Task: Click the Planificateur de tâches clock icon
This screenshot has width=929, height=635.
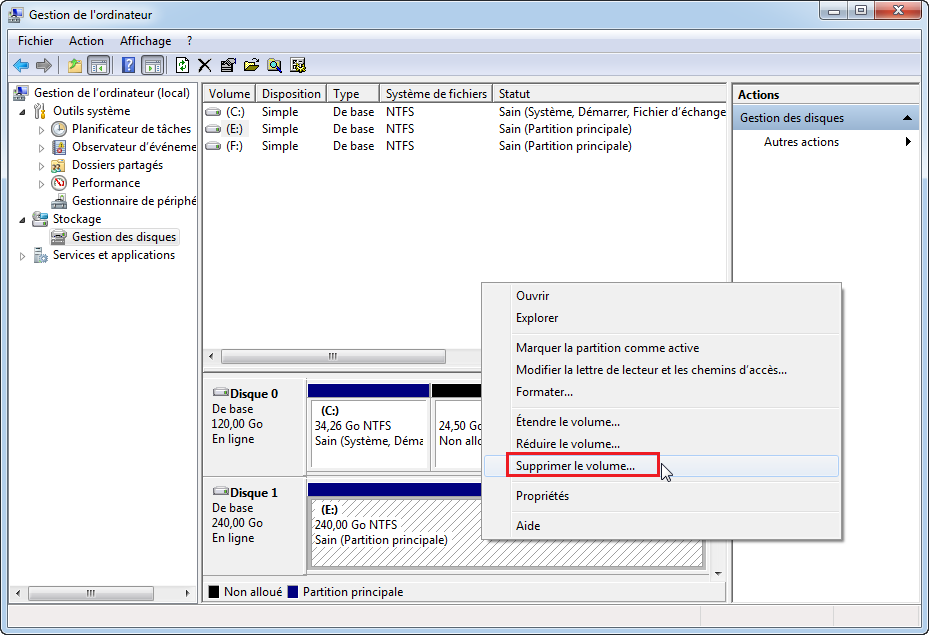Action: [59, 129]
